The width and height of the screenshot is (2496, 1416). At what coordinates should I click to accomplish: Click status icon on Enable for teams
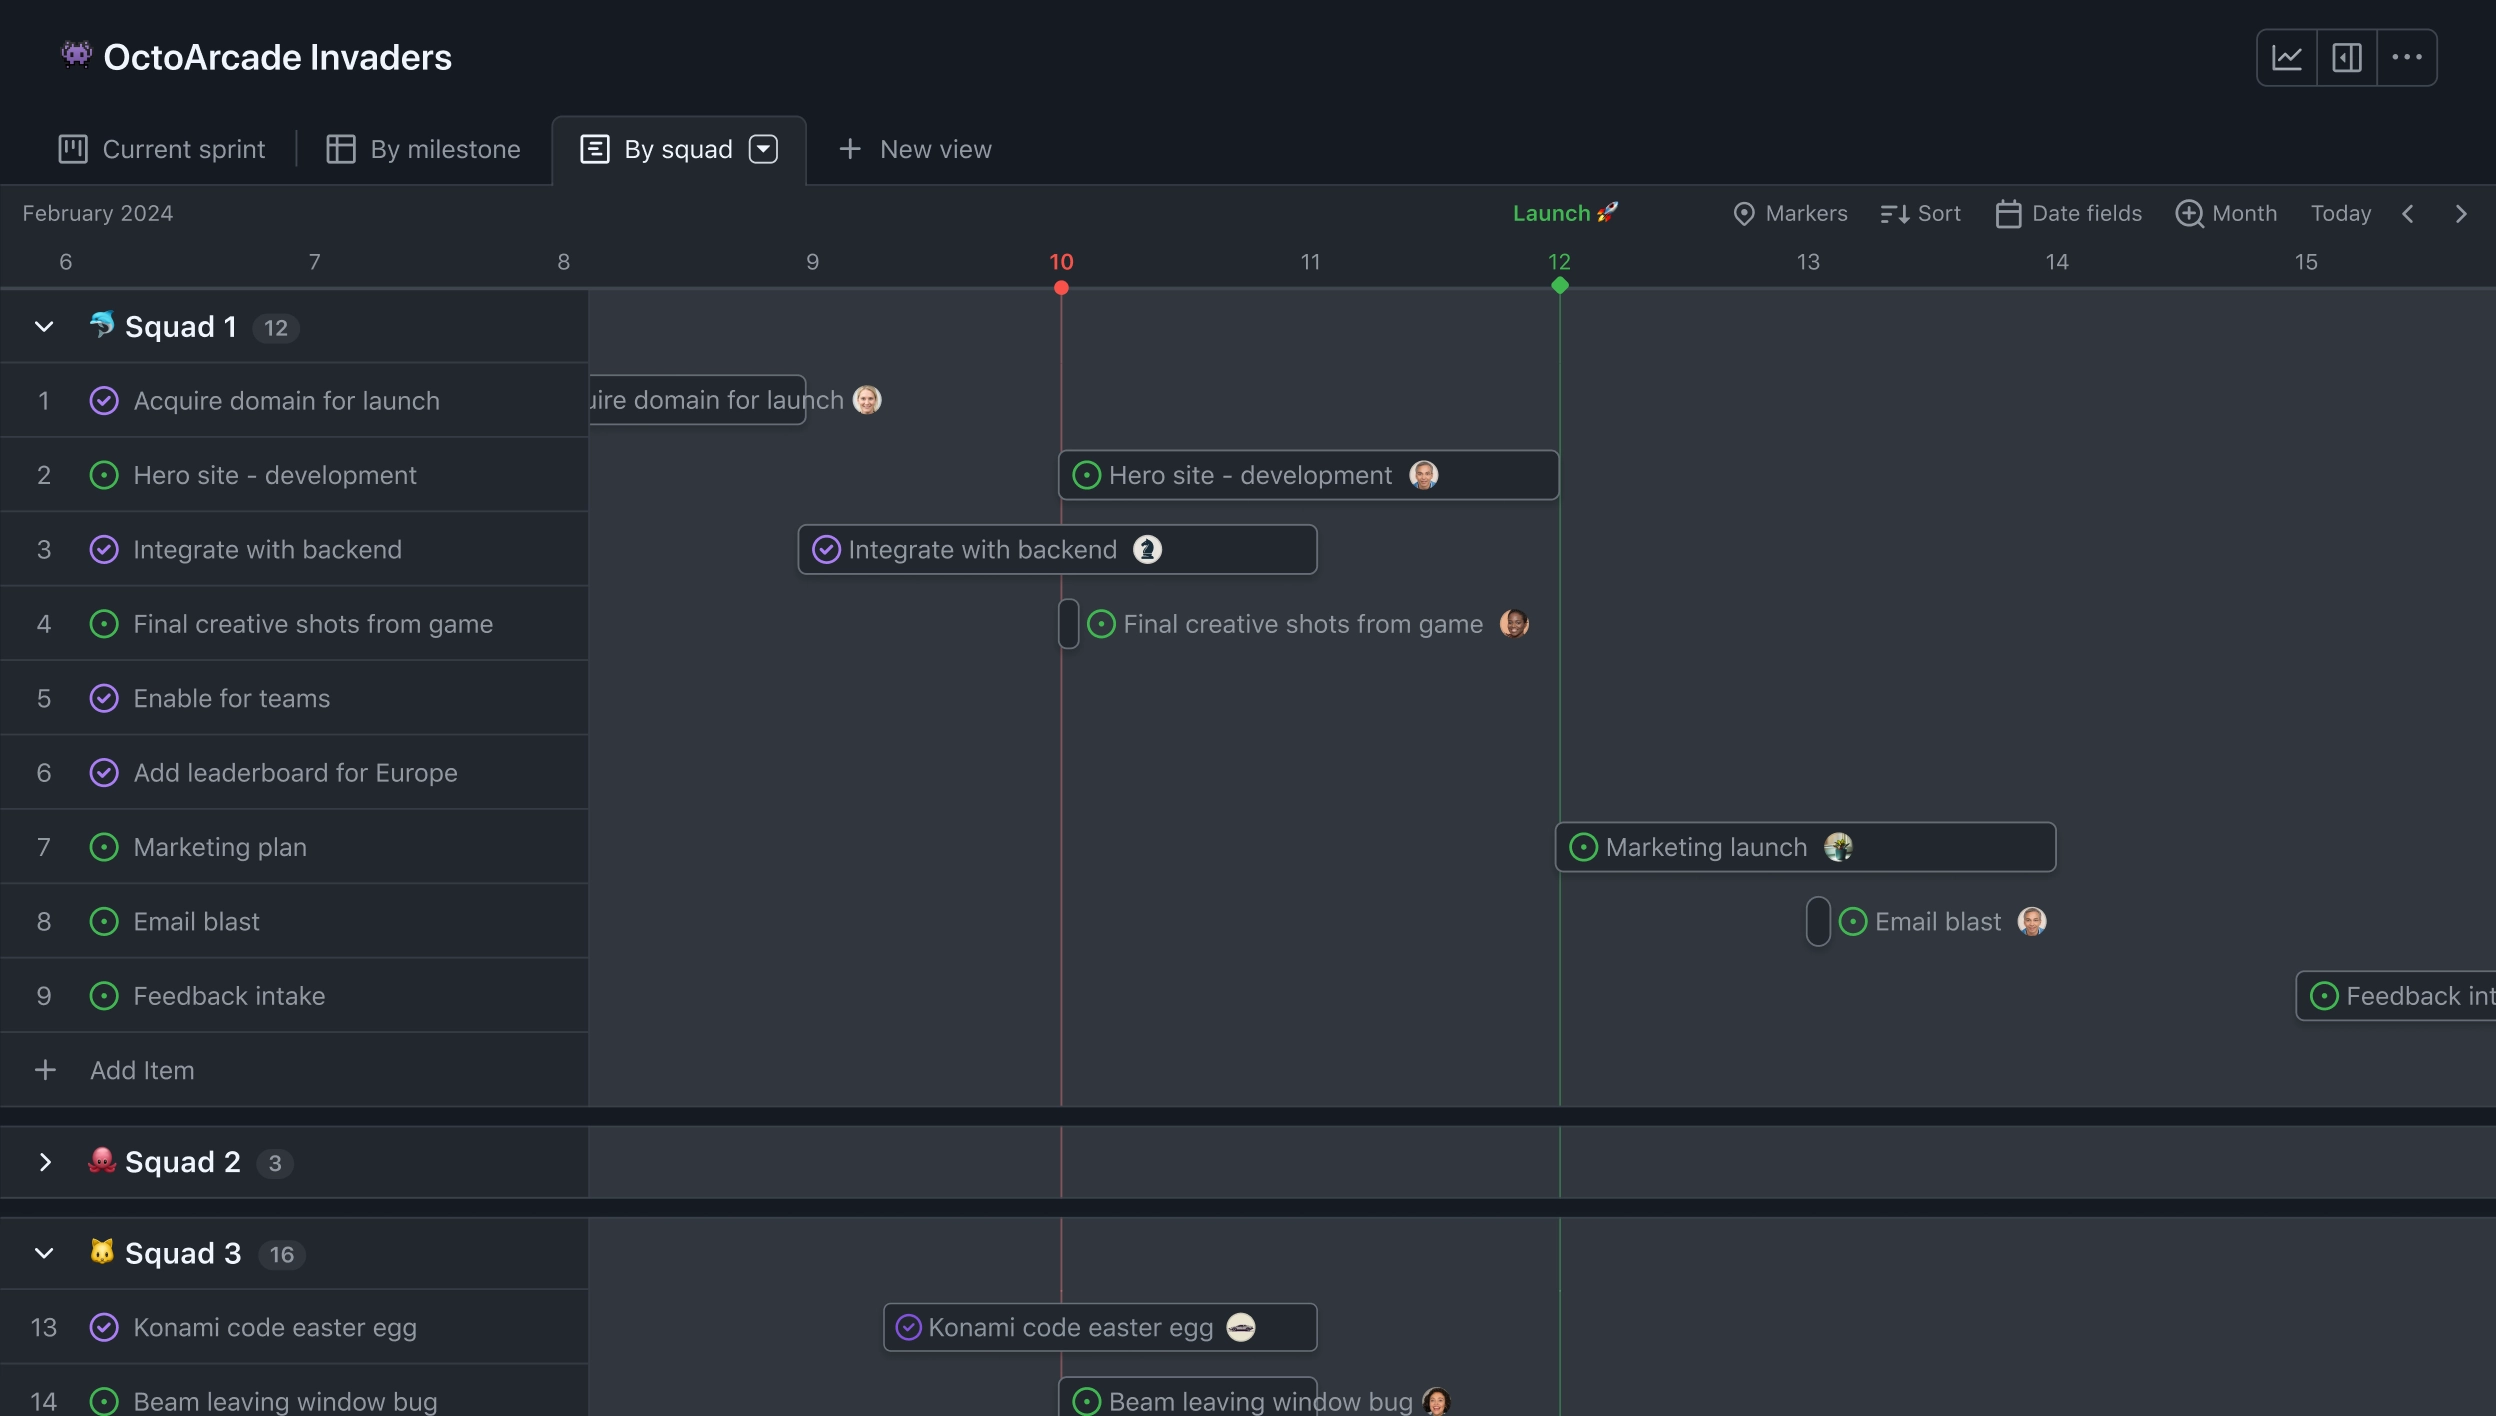point(104,699)
